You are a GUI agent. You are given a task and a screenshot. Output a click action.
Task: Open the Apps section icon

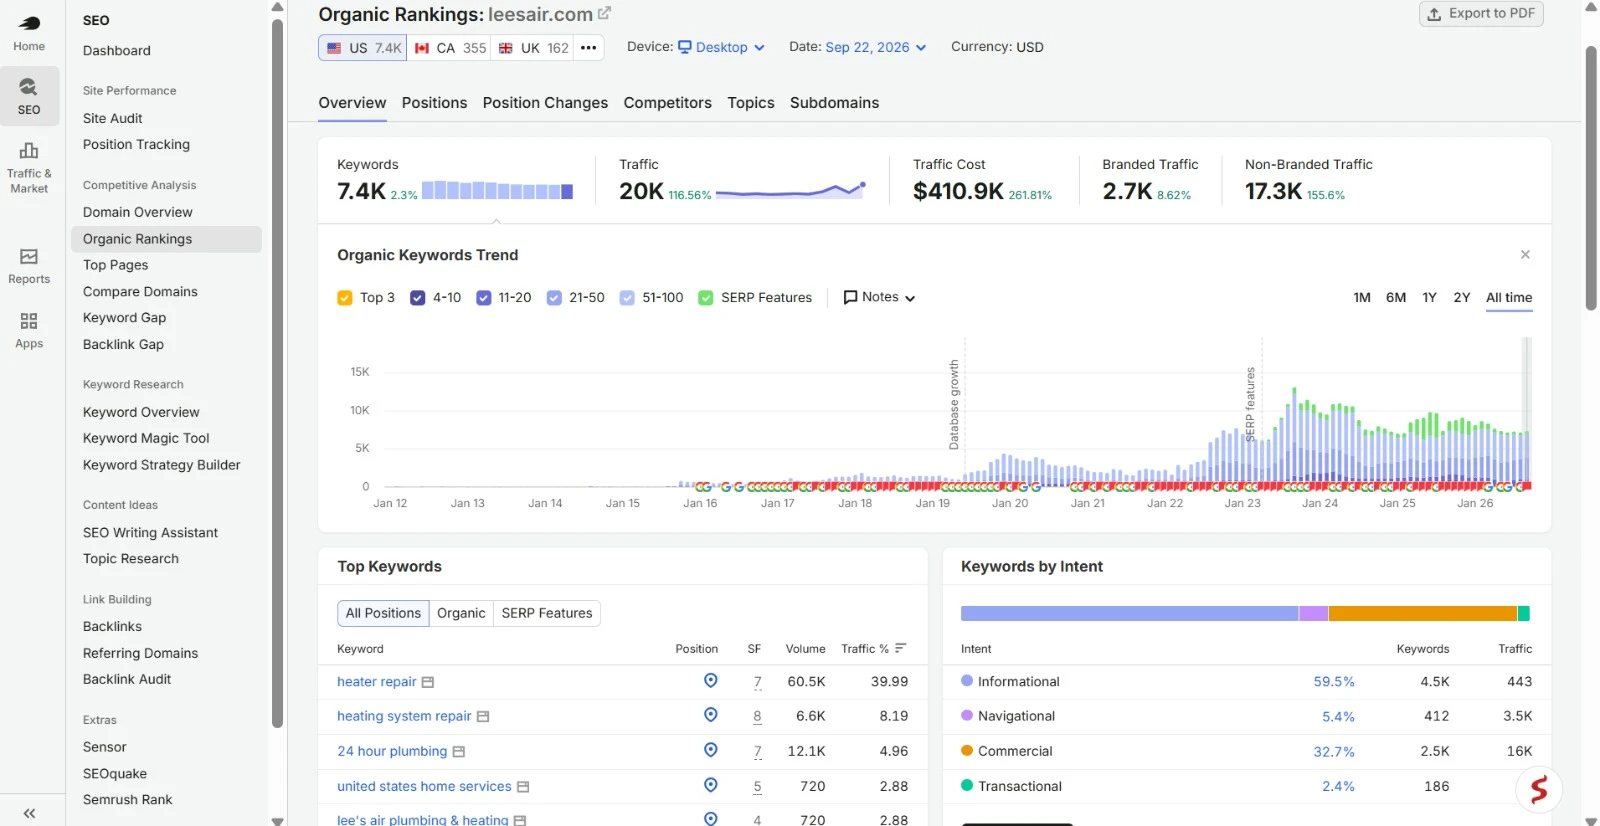29,330
